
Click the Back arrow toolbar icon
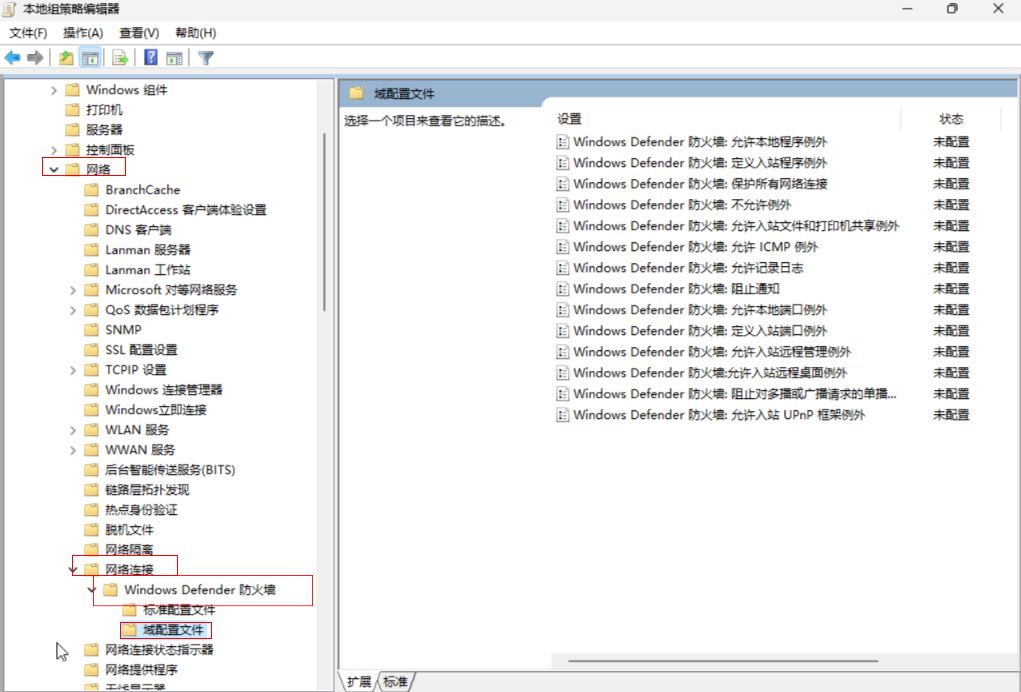[x=12, y=58]
